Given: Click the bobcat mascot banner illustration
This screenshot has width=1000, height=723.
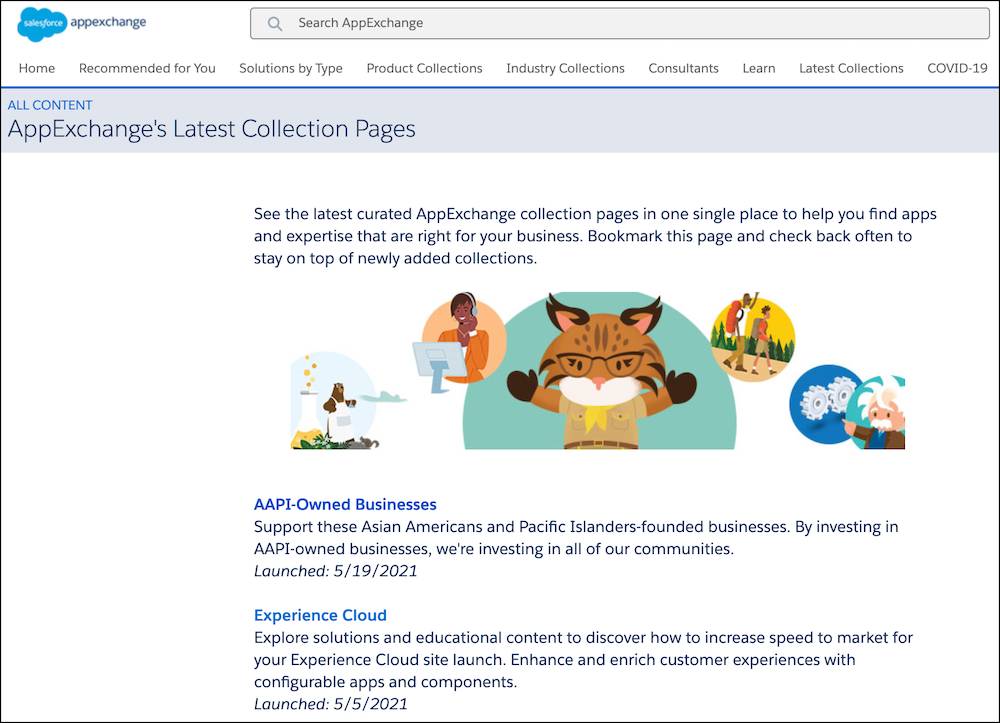Looking at the screenshot, I should click(x=599, y=371).
